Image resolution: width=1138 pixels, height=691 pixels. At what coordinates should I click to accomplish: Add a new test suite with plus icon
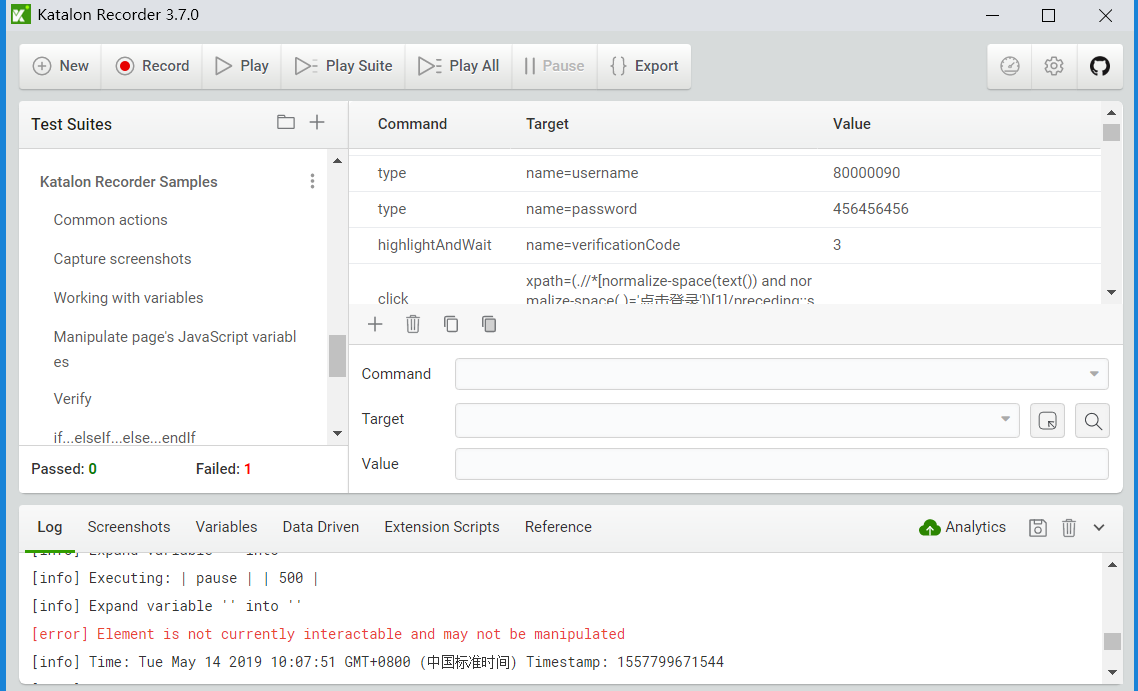(317, 123)
